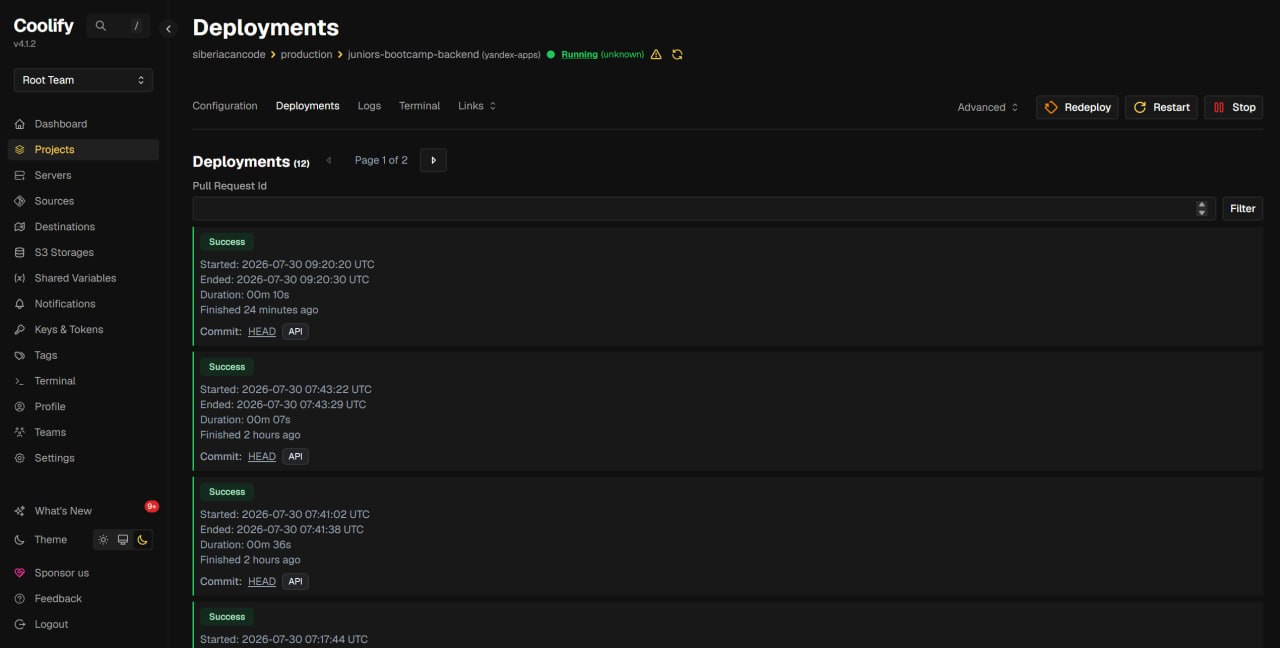Select the dark theme moon toggle
Screen dimensions: 1280x648
143,540
